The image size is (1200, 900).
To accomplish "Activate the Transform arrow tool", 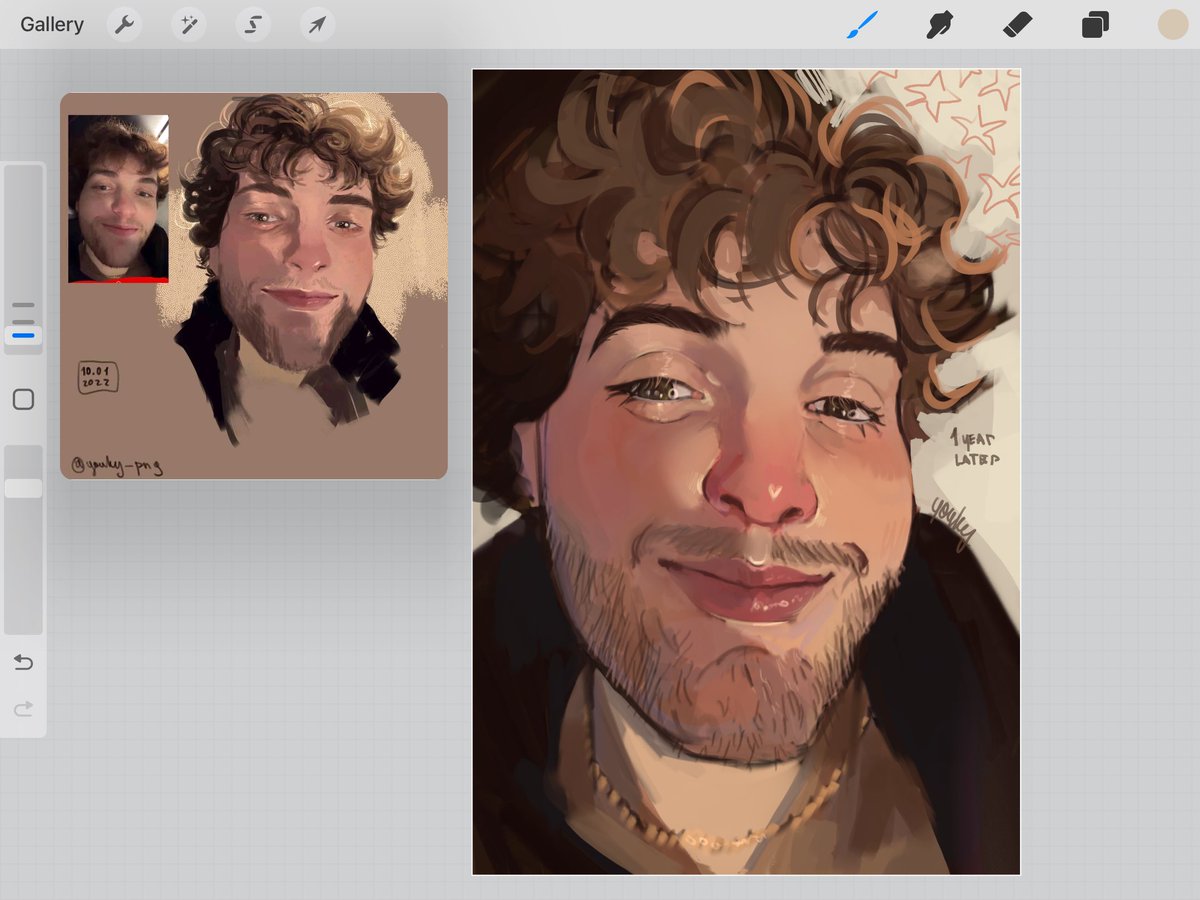I will tap(316, 24).
